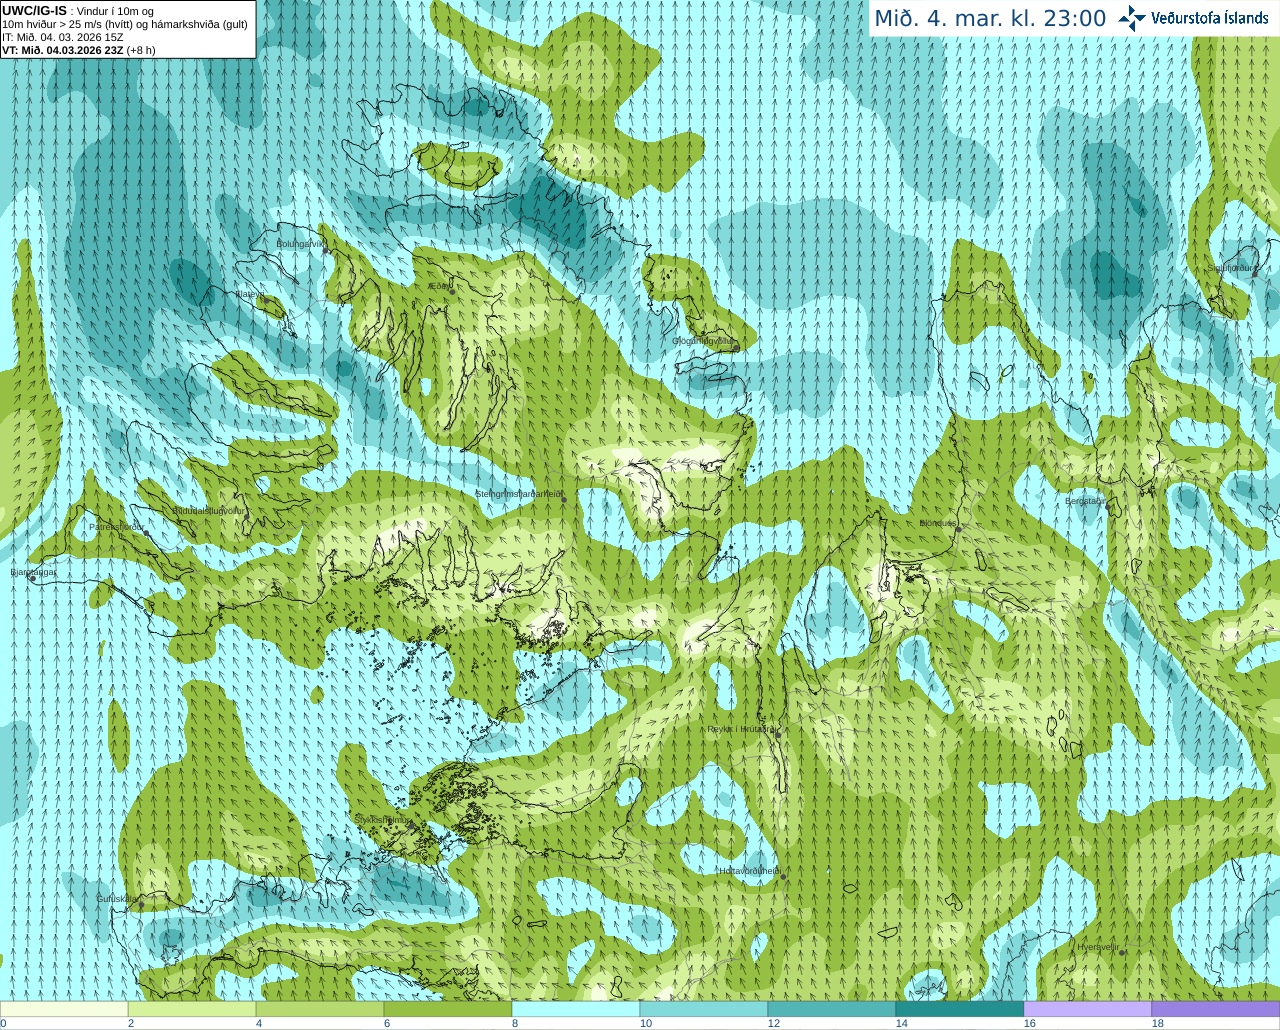Click the Bolungarvík station label
The image size is (1280, 1030).
301,243
